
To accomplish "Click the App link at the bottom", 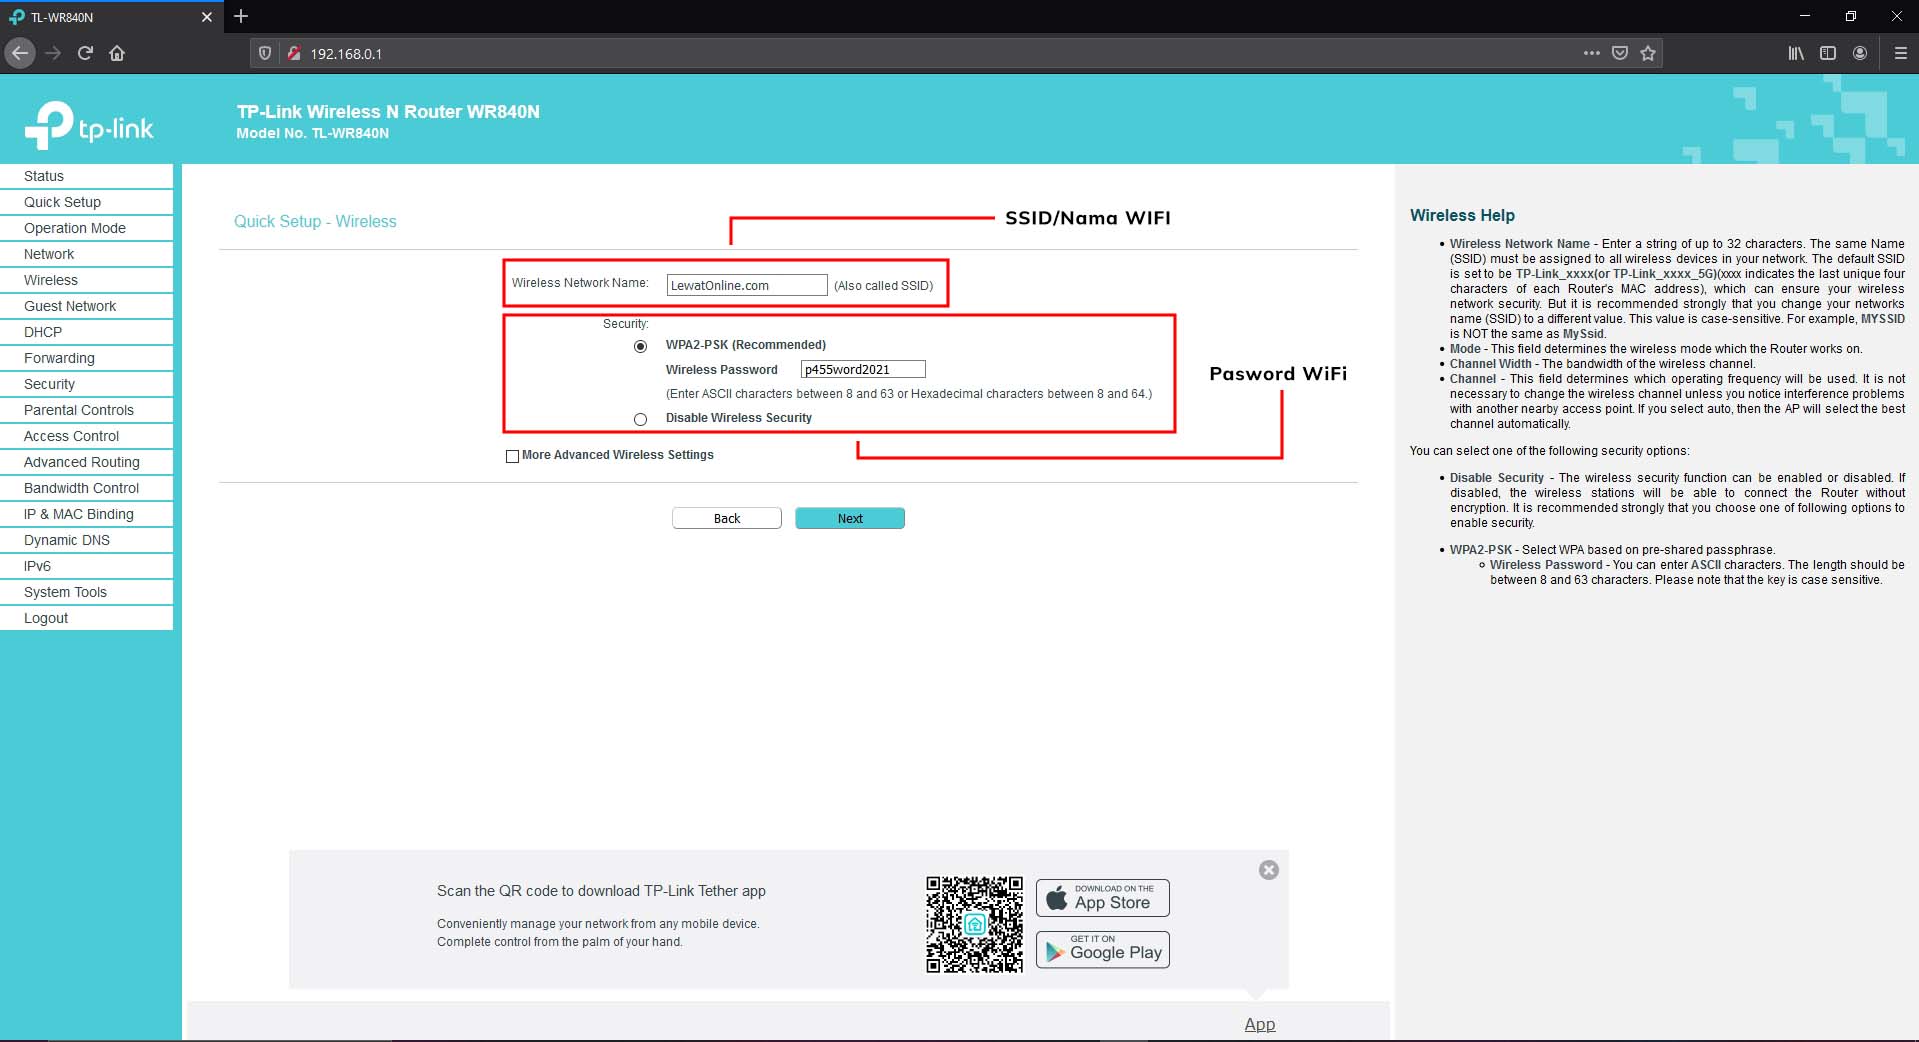I will point(1260,1024).
